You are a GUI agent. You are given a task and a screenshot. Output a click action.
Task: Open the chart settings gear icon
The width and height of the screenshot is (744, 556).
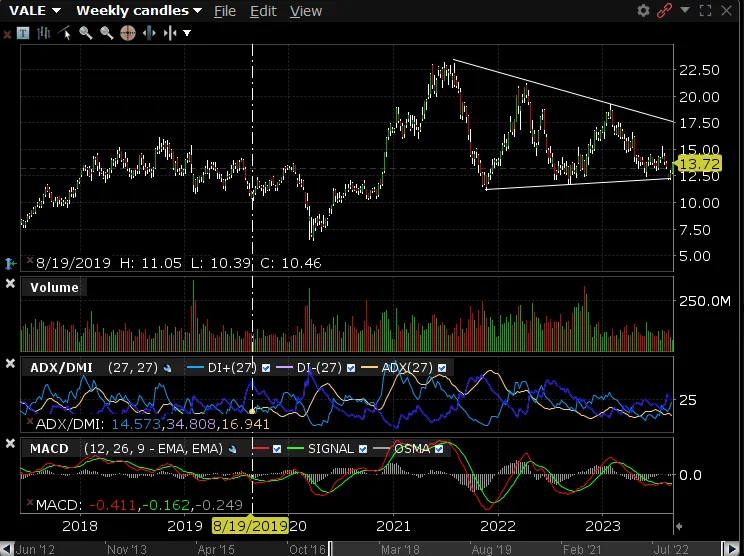tap(643, 10)
